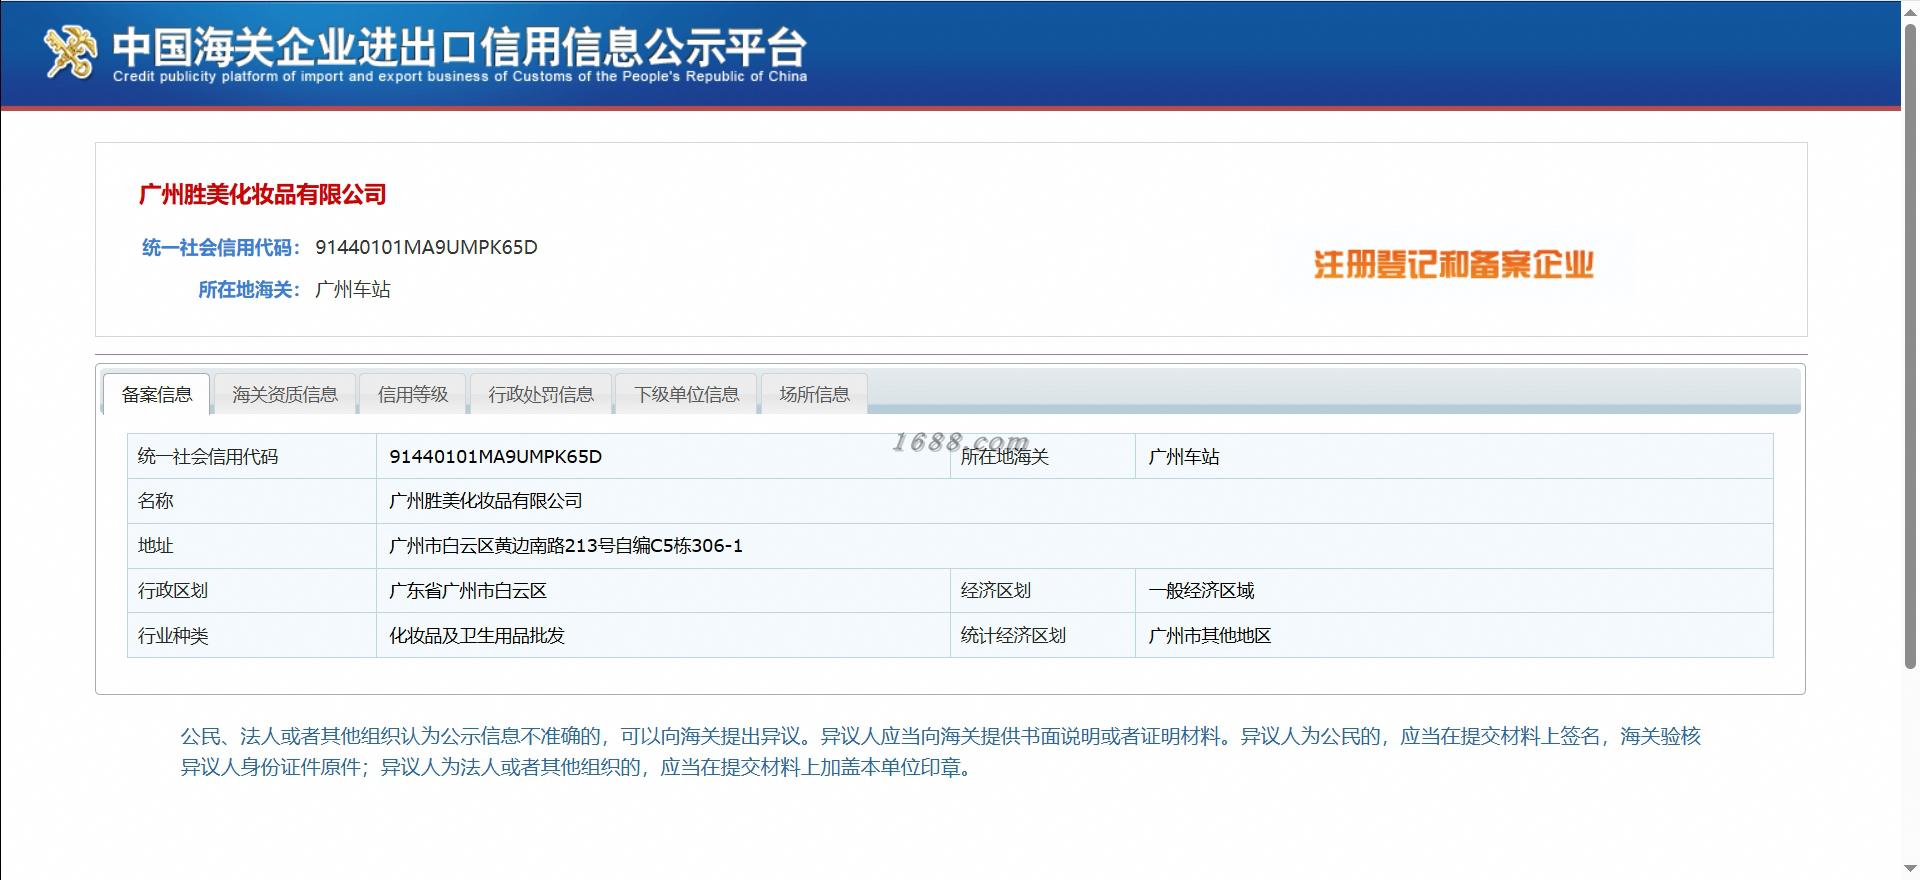This screenshot has height=880, width=1920.
Task: Click address 广州市白云区黄边南路213号自编C5栋306-1
Action: point(1074,546)
